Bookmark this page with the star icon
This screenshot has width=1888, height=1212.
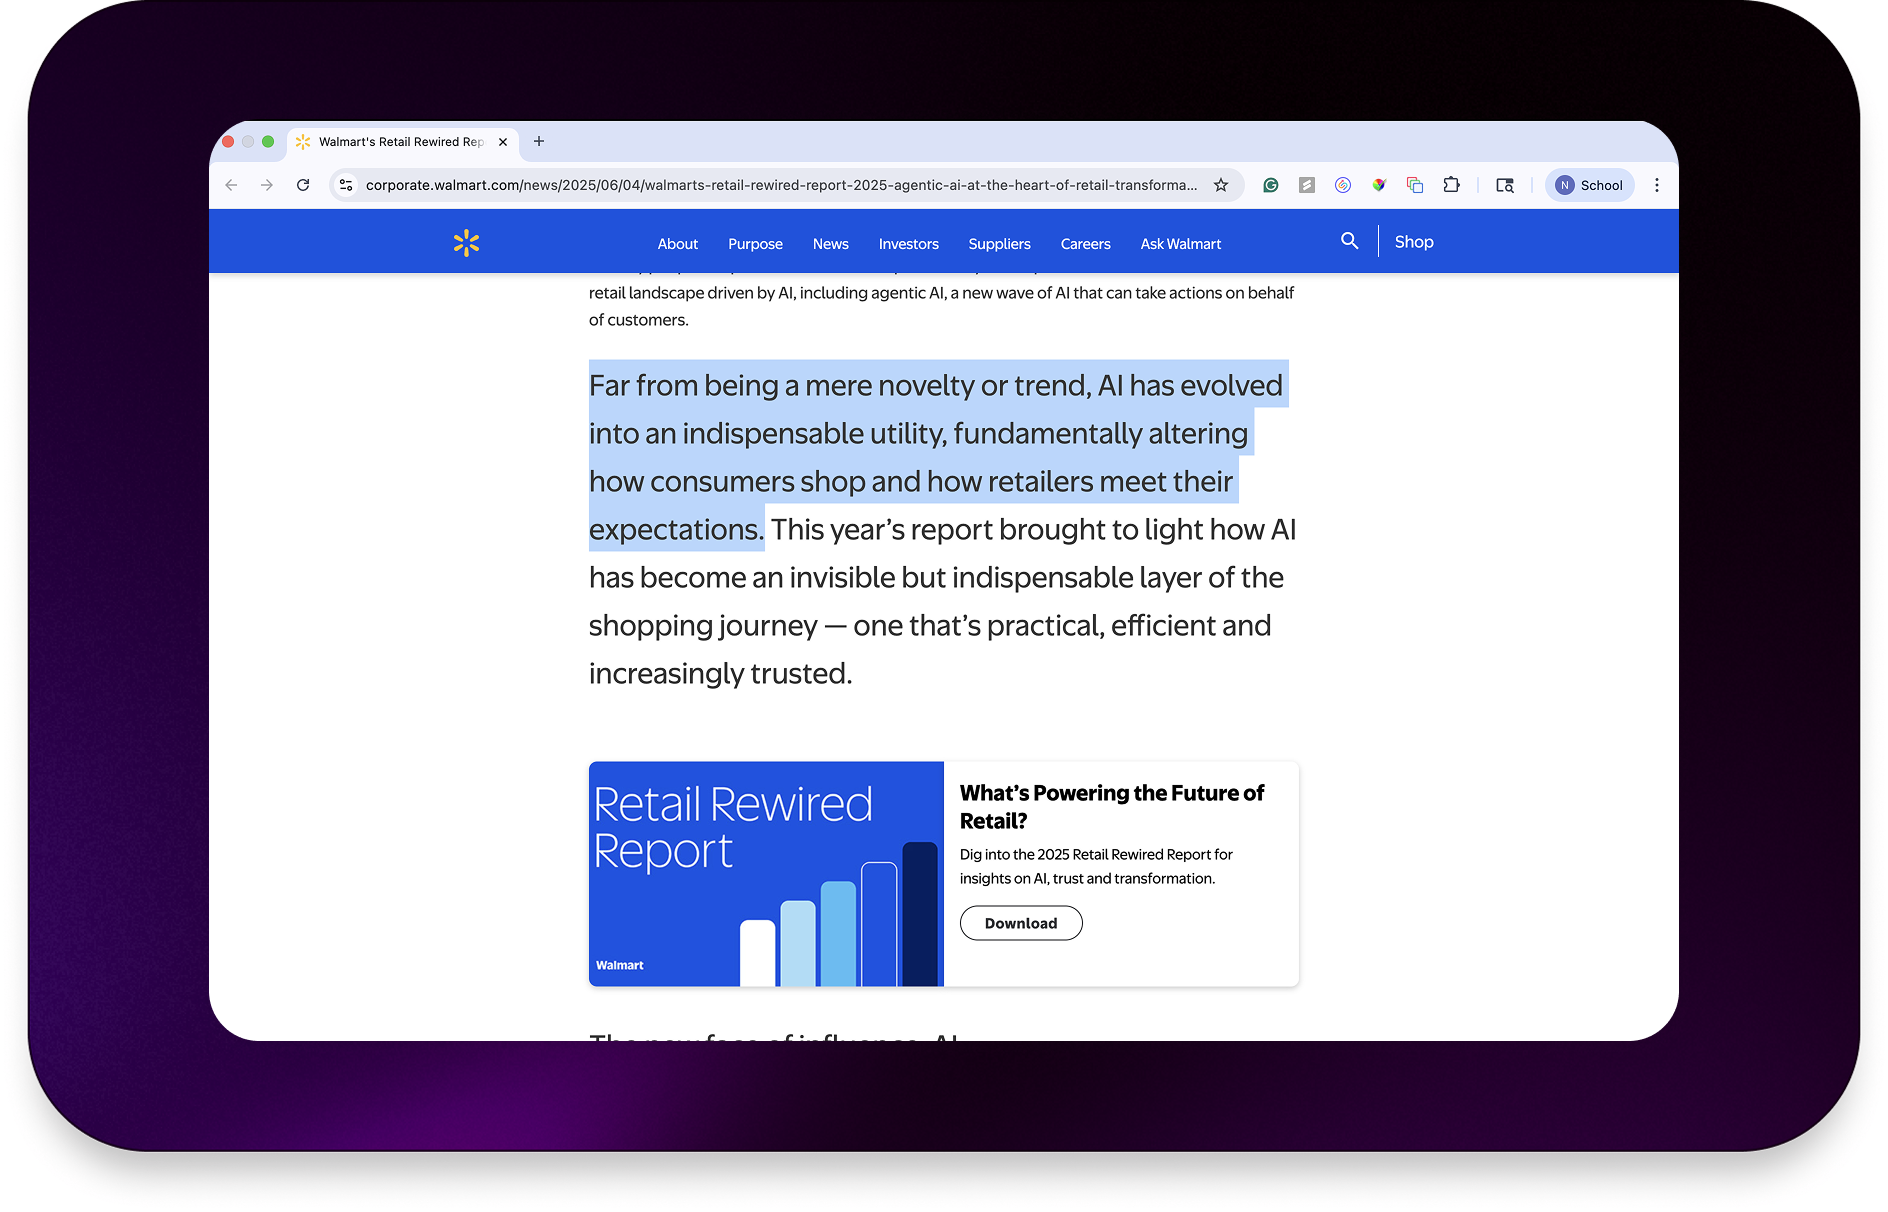point(1221,185)
